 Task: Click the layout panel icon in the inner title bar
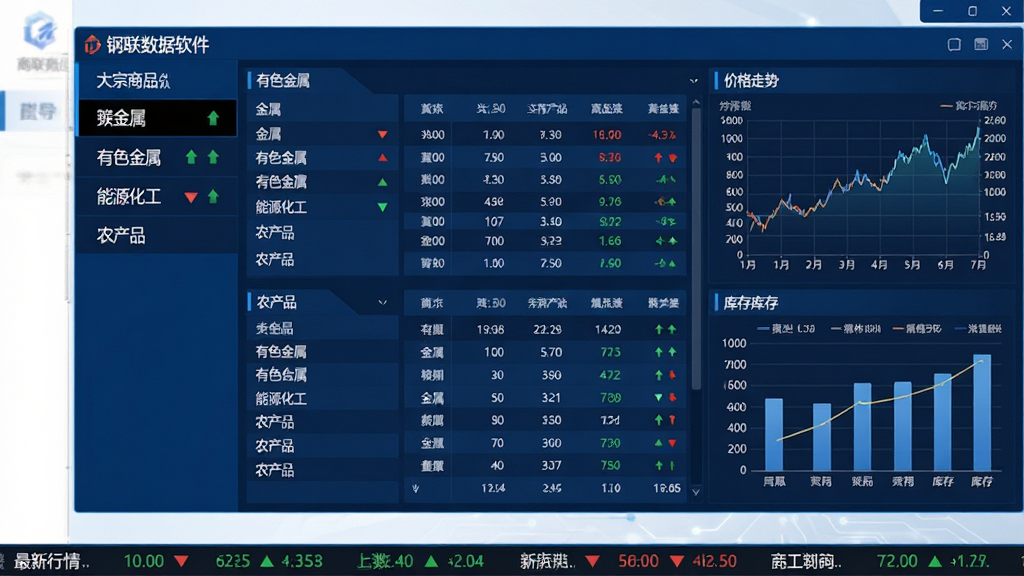(x=981, y=44)
